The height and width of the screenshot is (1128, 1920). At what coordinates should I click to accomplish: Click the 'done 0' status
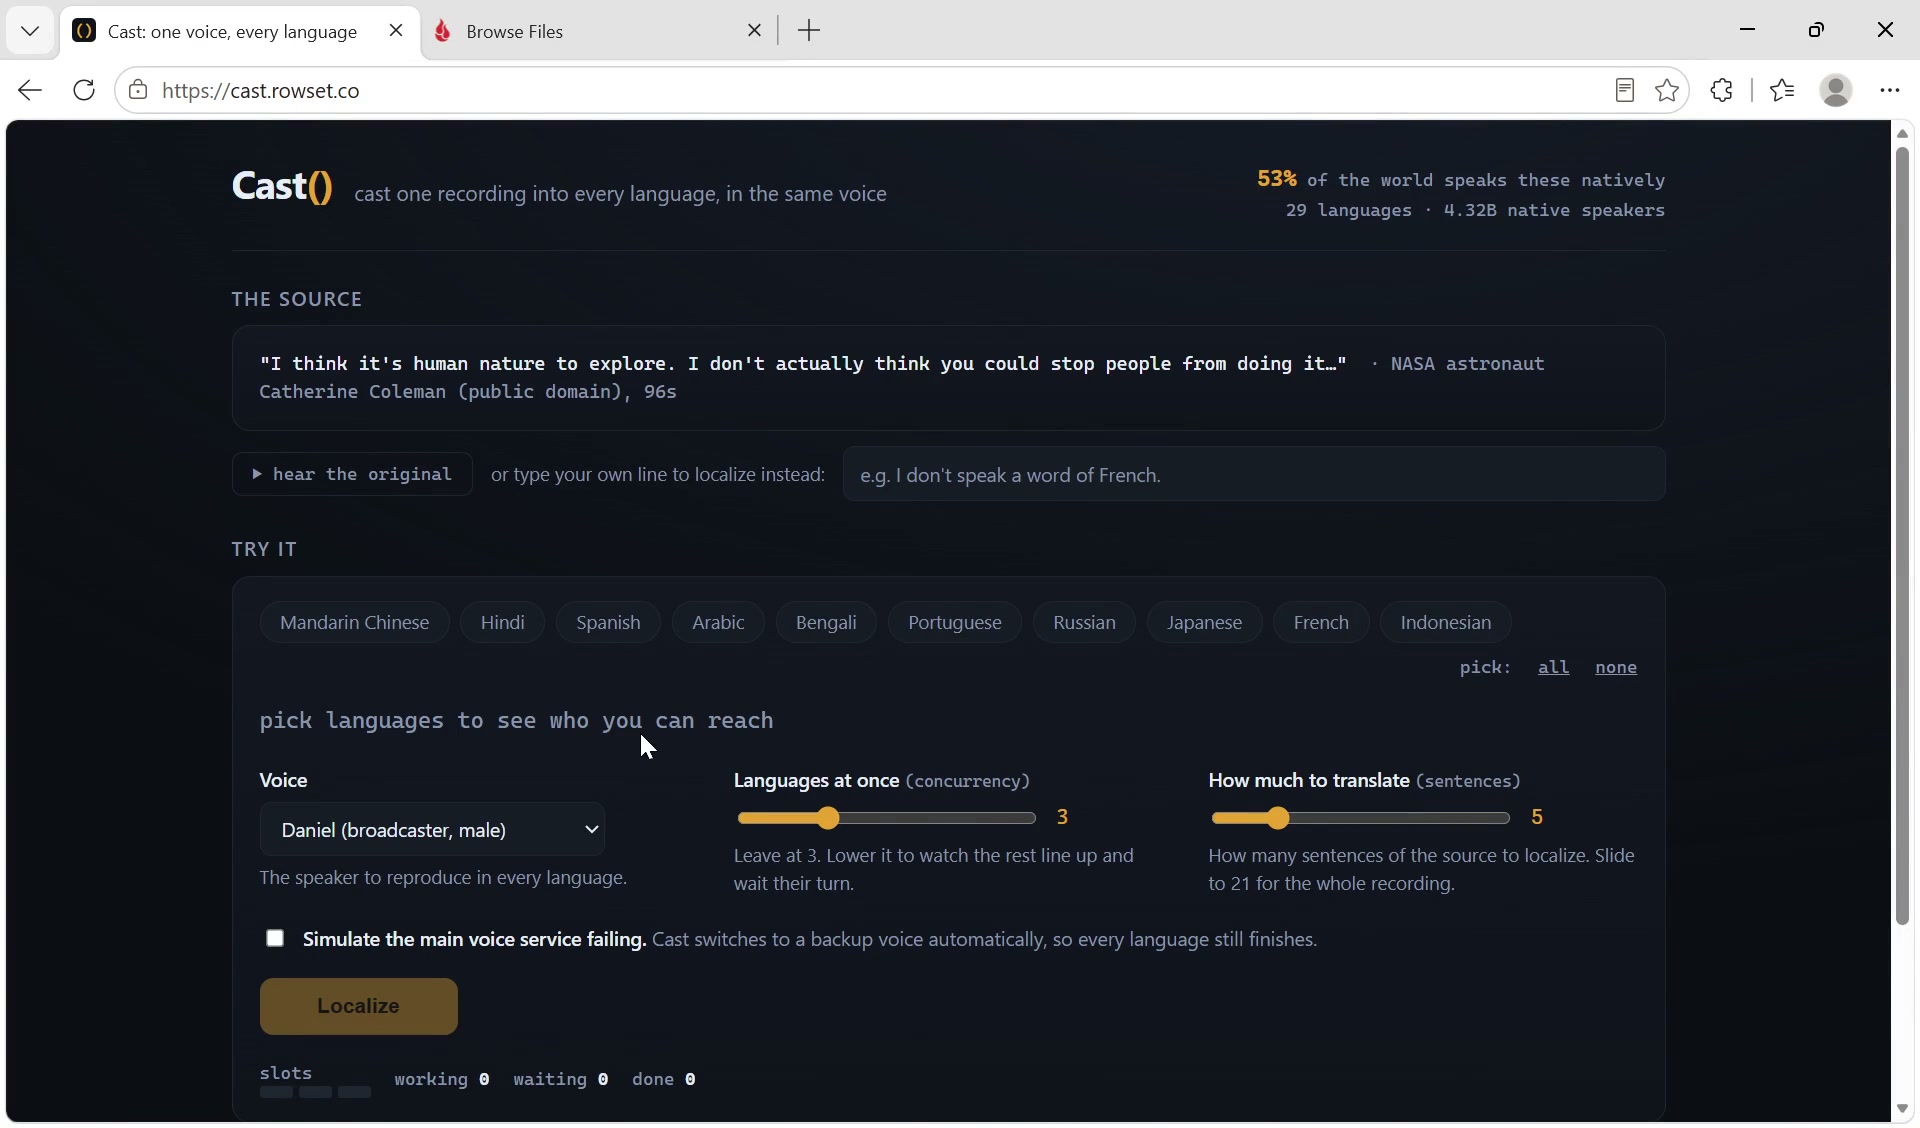[x=664, y=1080]
